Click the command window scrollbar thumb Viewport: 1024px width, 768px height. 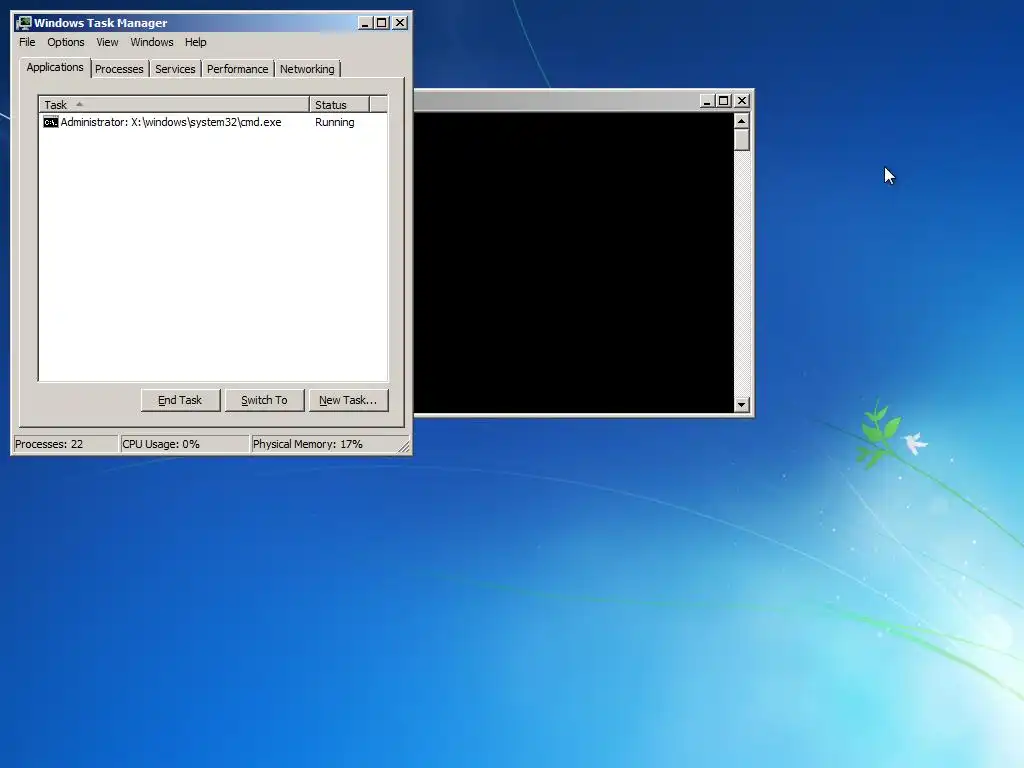pyautogui.click(x=741, y=140)
